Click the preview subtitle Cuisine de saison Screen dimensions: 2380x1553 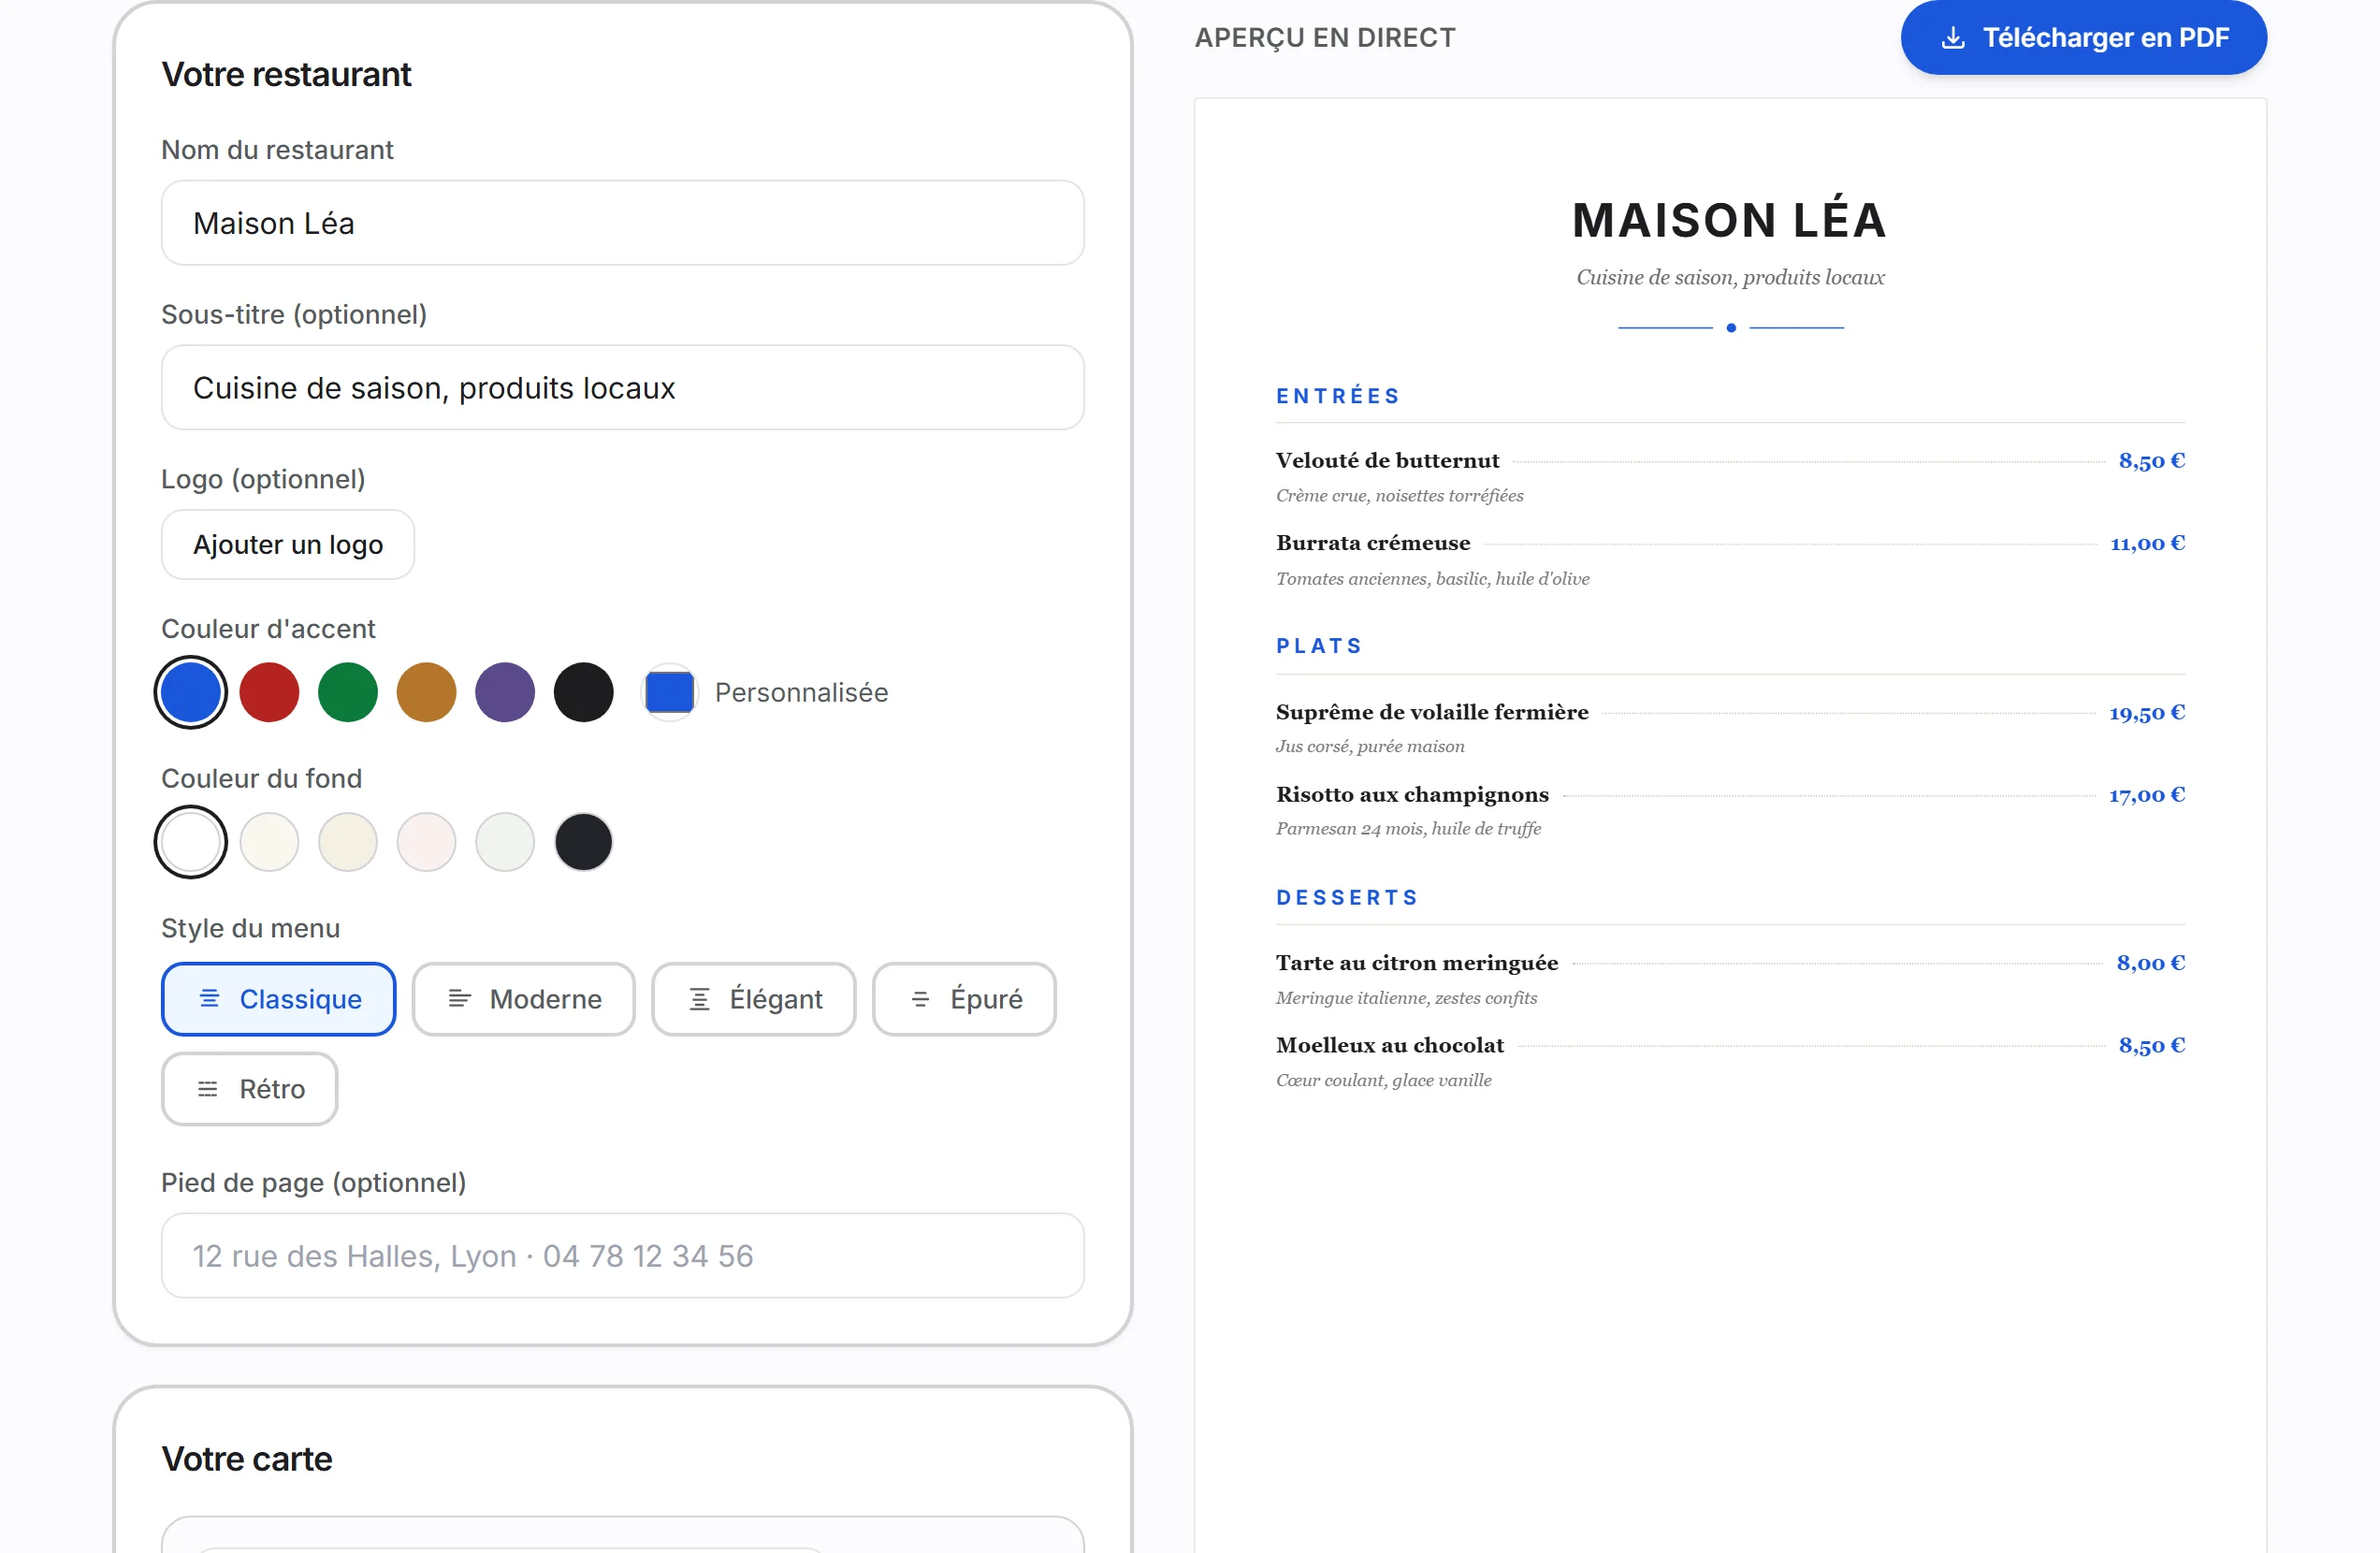pyautogui.click(x=1730, y=277)
